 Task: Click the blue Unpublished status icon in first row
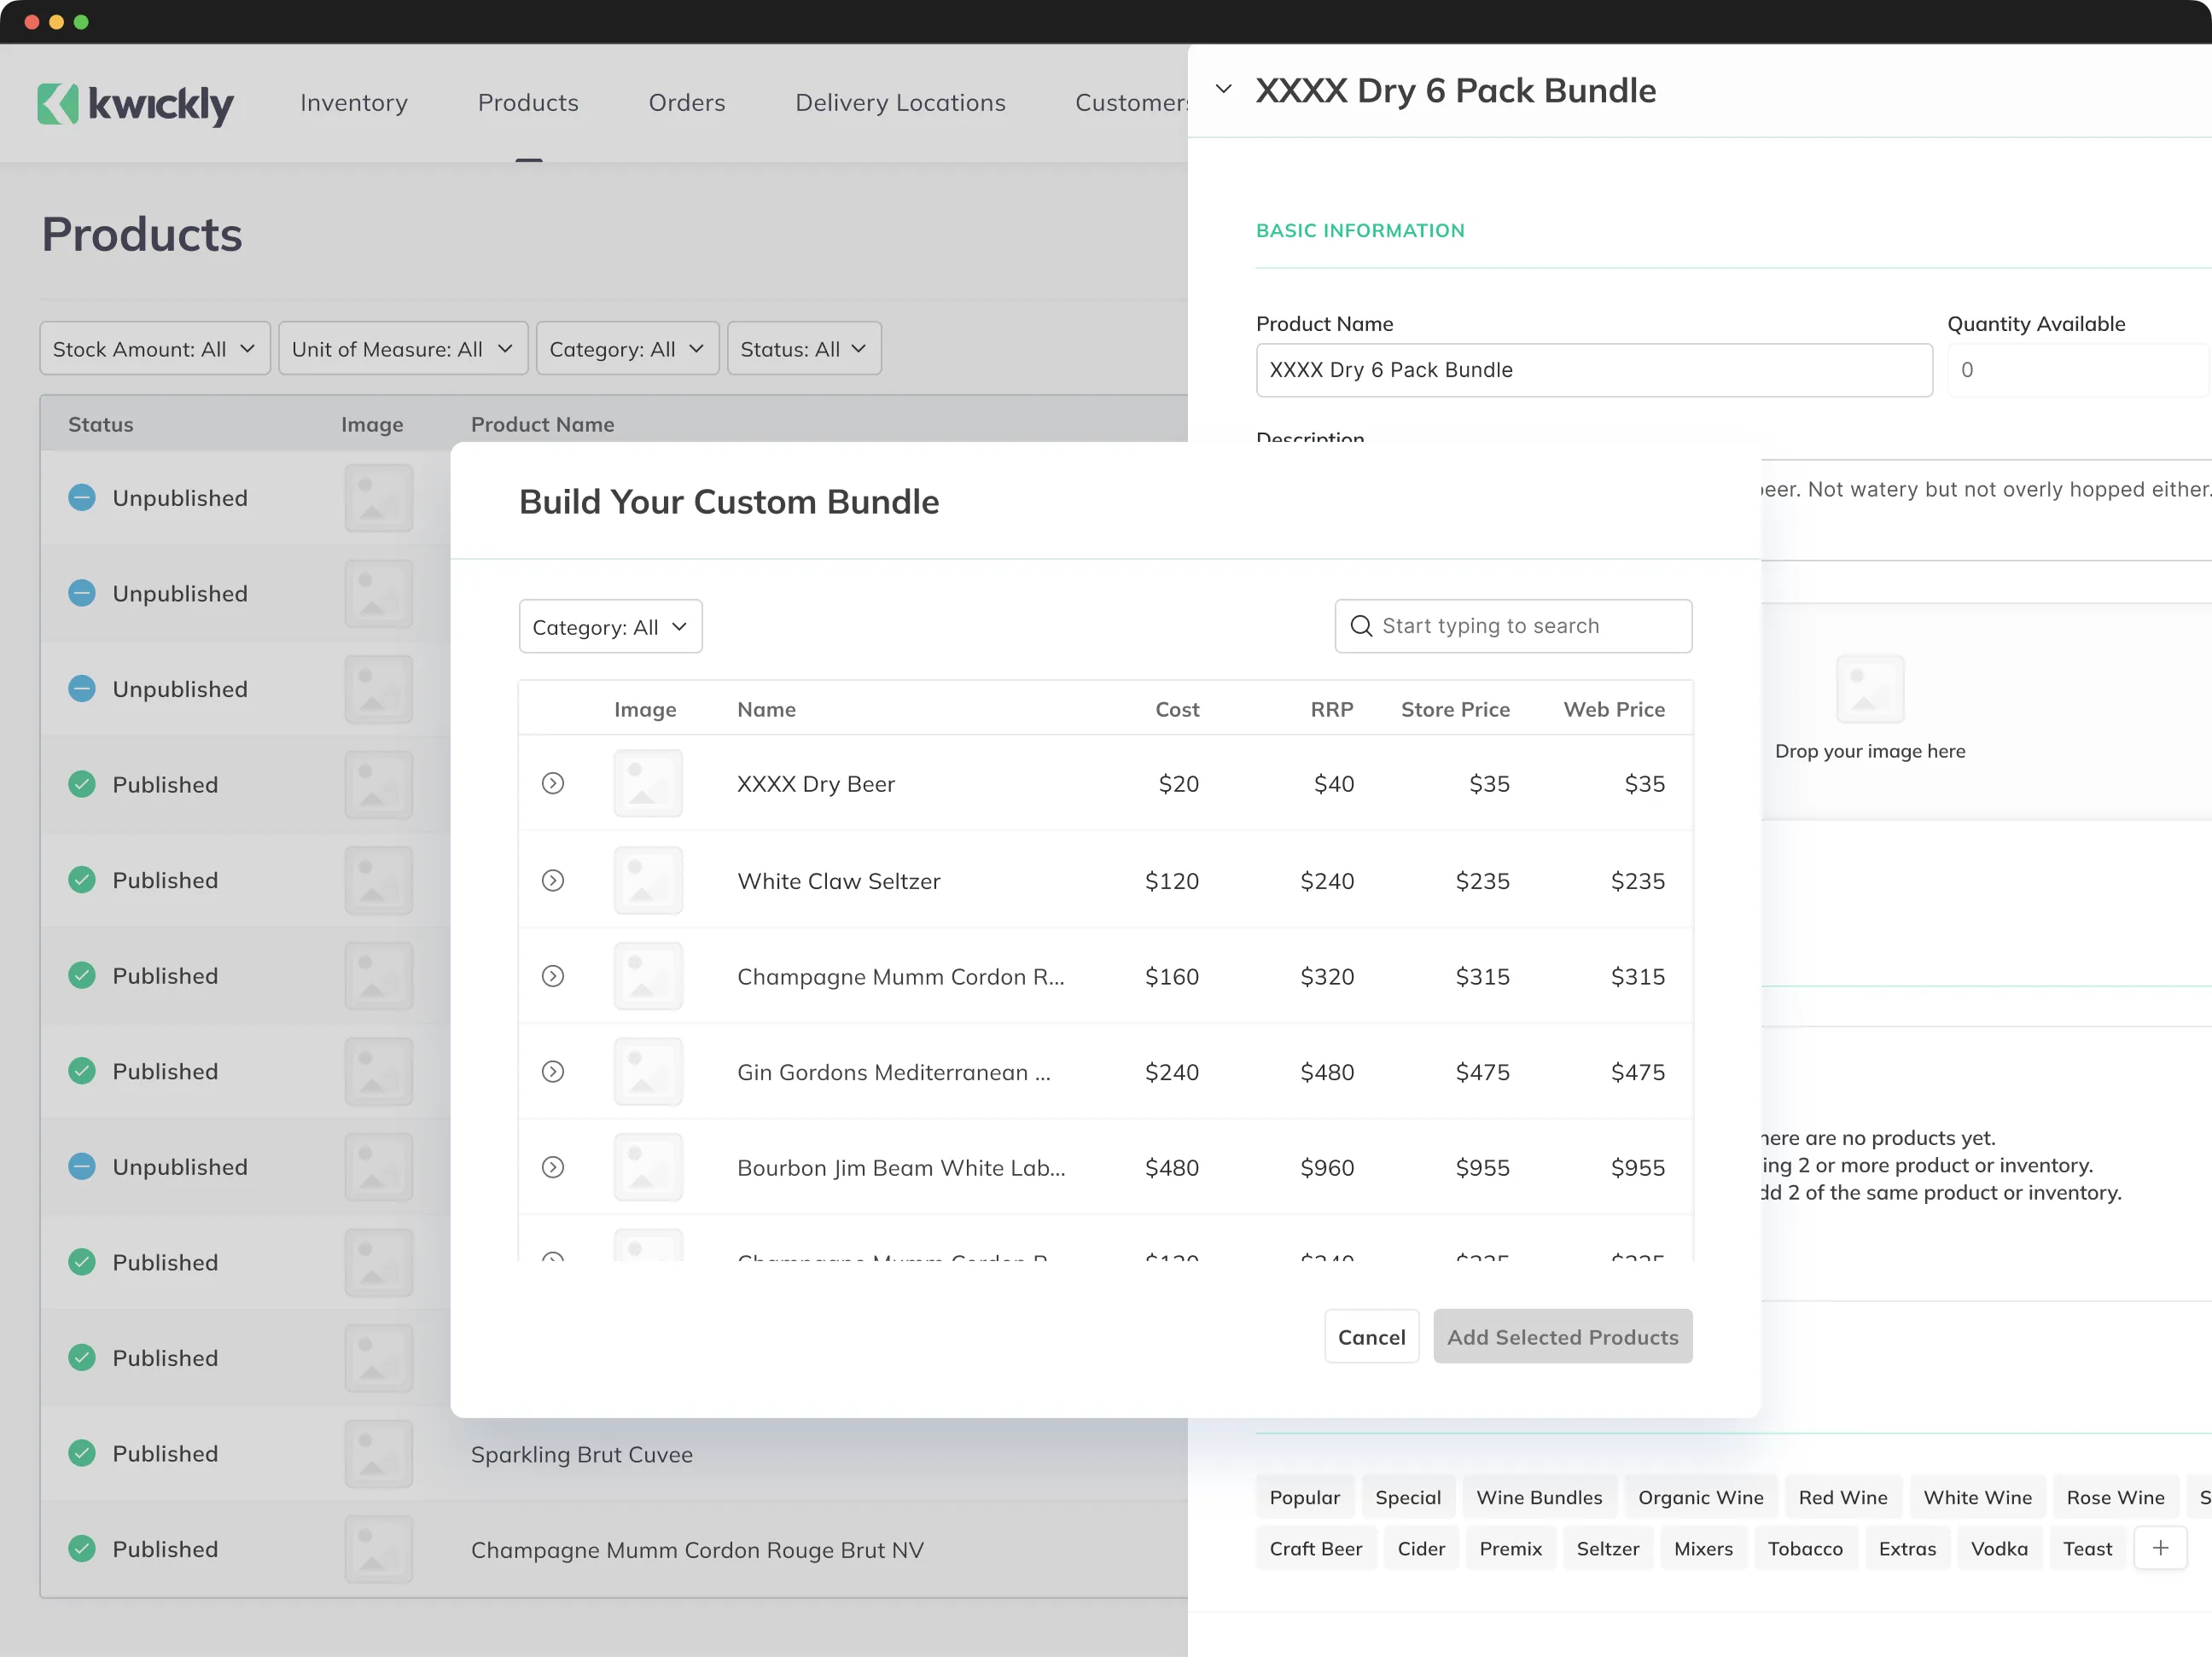[82, 498]
